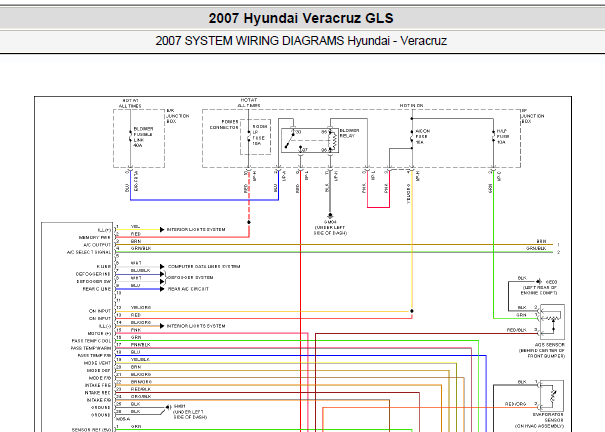Click the 2007 Hyundai Veracruz GLS title
The width and height of the screenshot is (605, 432).
click(301, 18)
